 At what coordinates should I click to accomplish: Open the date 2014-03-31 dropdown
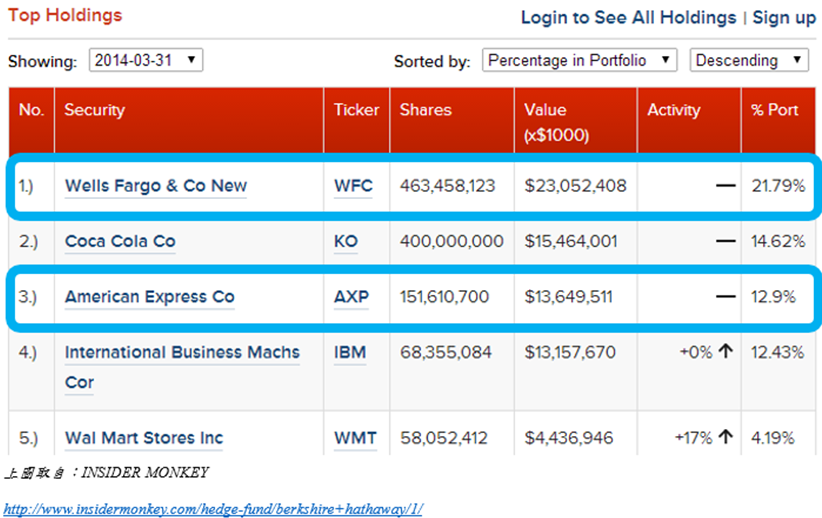click(146, 60)
